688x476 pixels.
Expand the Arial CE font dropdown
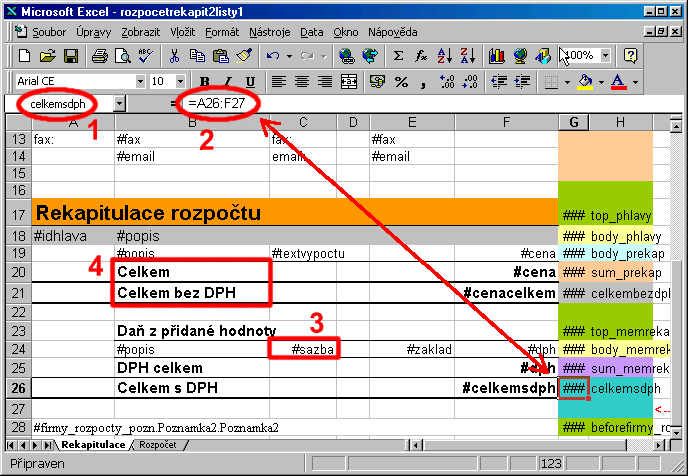(140, 81)
